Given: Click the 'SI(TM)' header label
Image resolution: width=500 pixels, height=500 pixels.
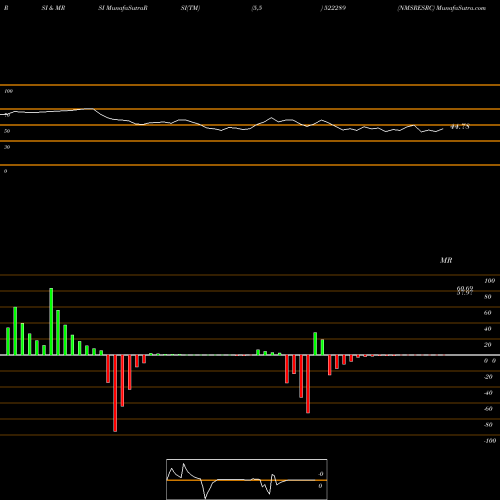Looking at the screenshot, I should click(190, 8).
